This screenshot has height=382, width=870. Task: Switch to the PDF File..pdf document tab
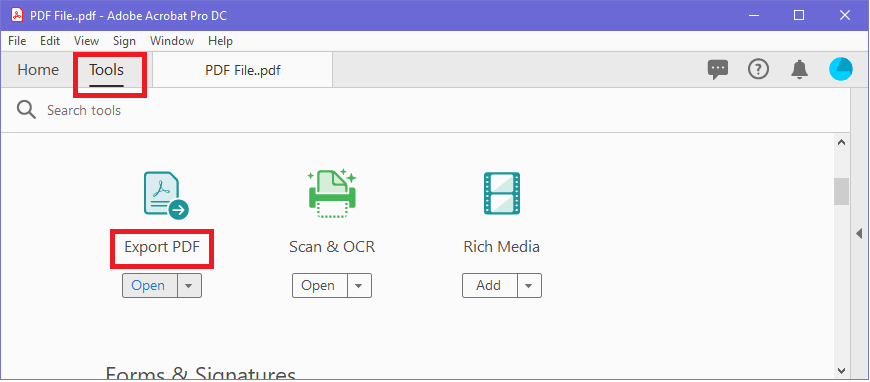coord(242,70)
